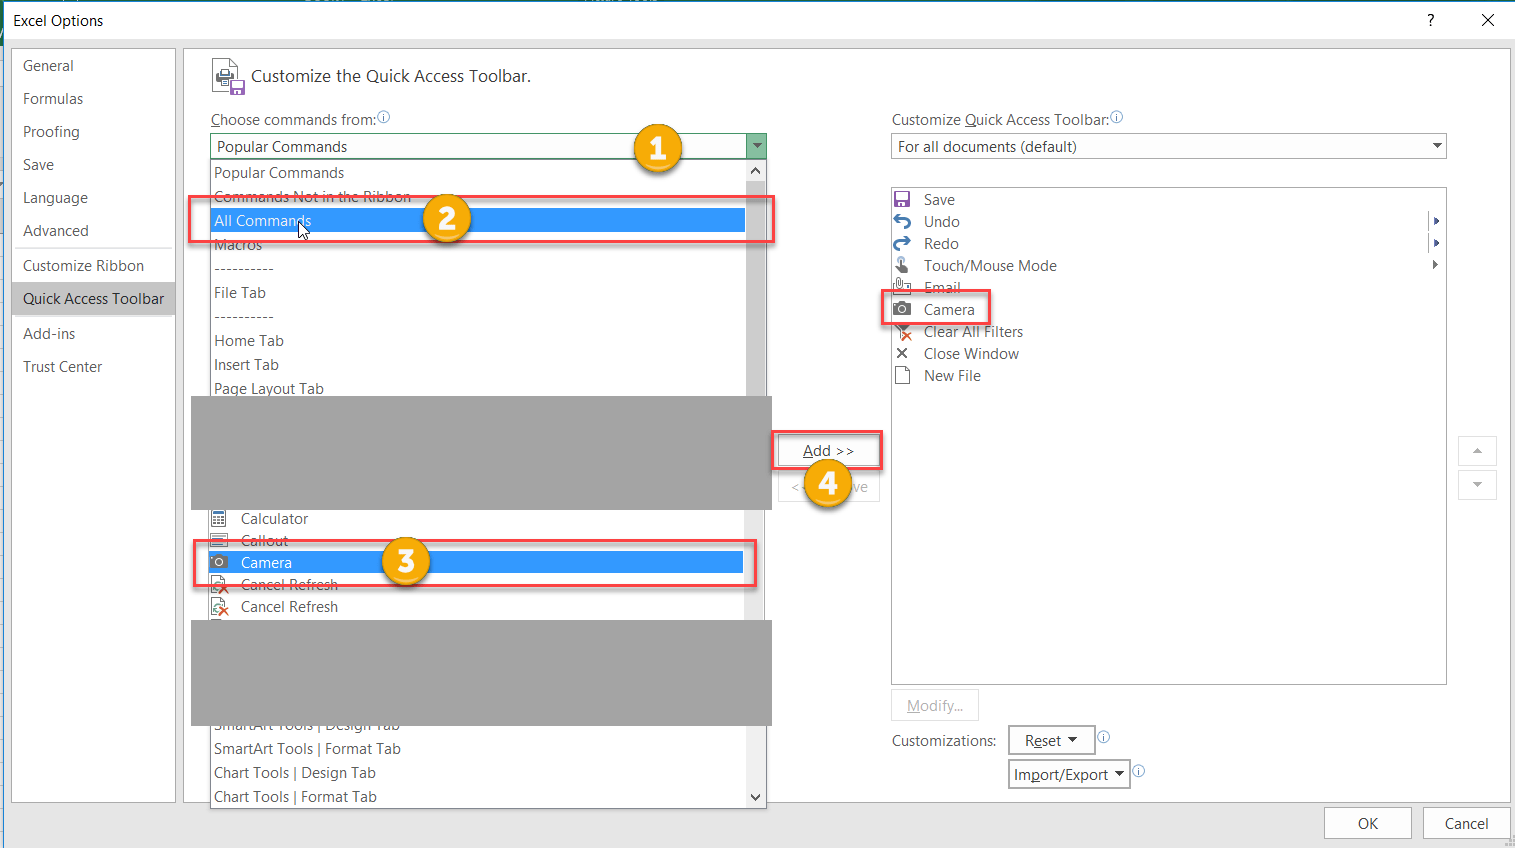Choose File Tab in the dropdown list
Viewport: 1515px width, 848px height.
coord(478,293)
